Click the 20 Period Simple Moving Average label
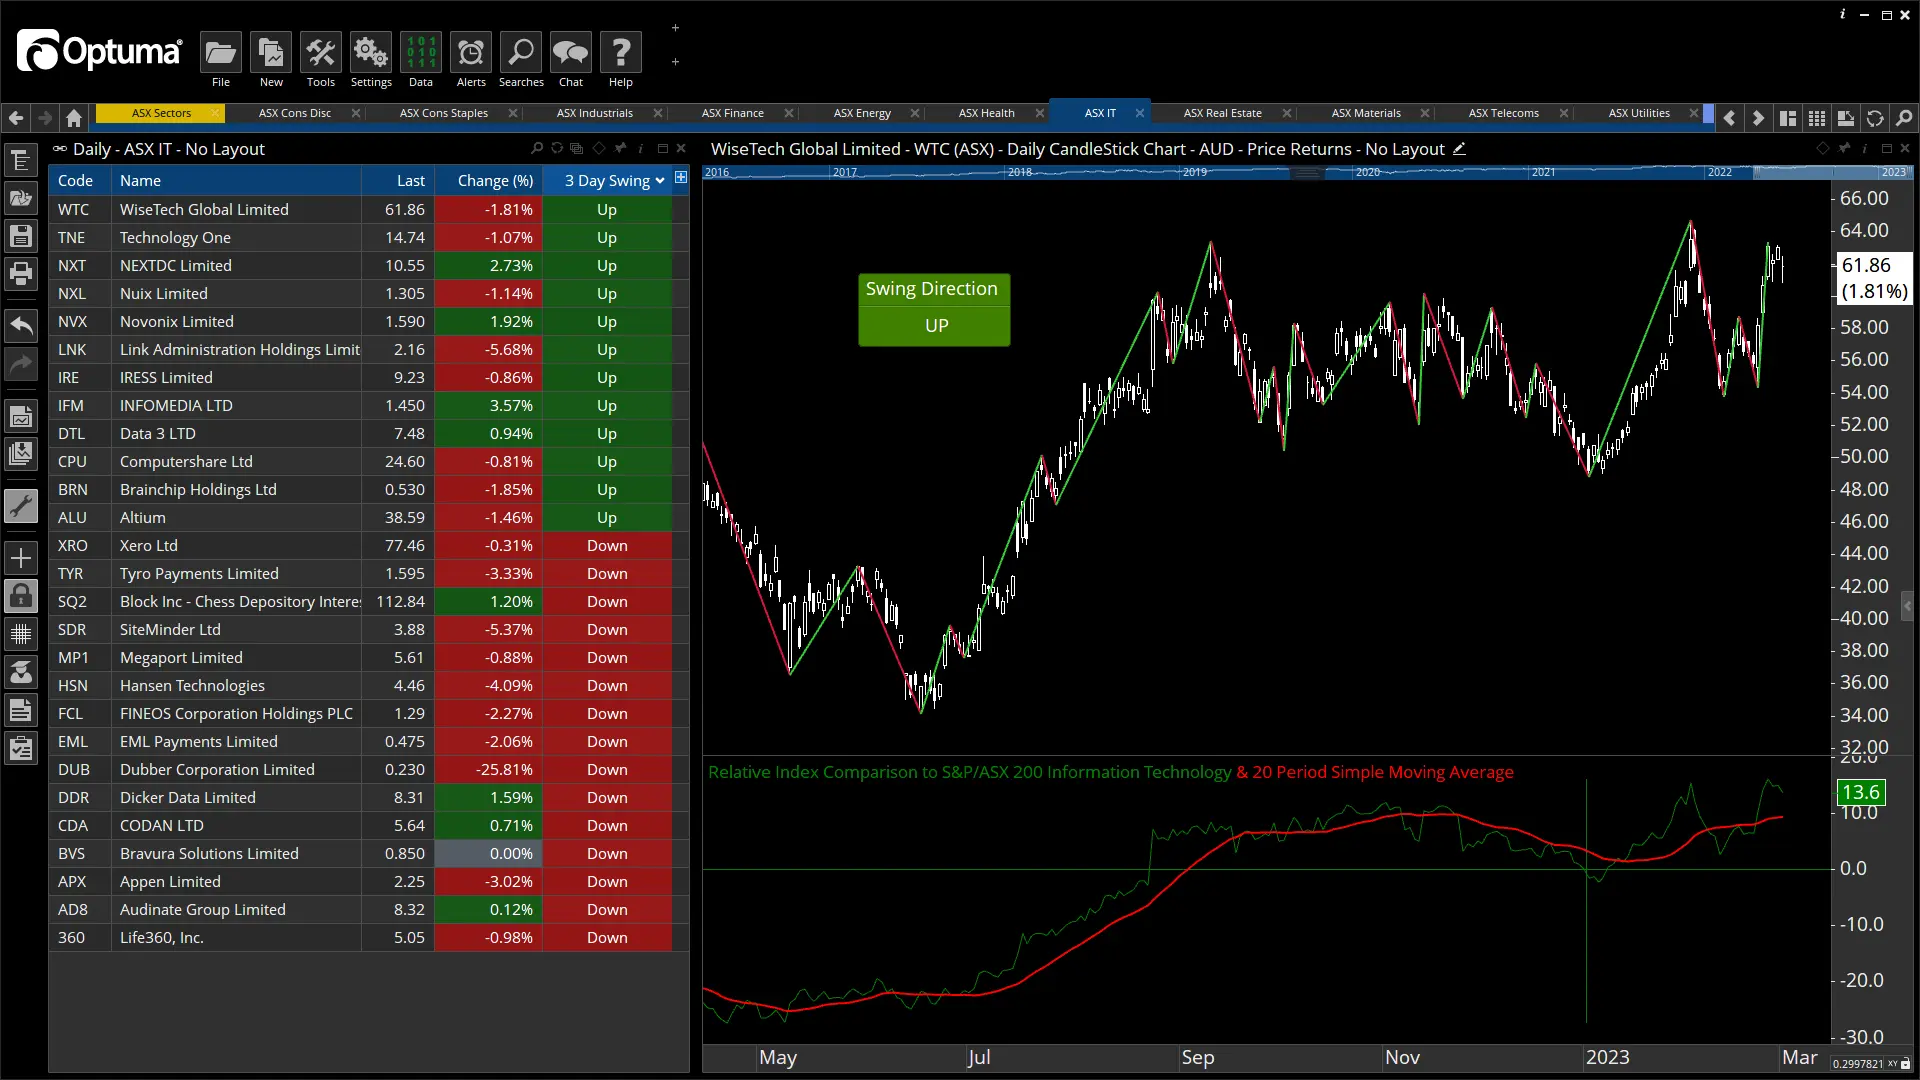This screenshot has height=1080, width=1920. (x=1383, y=772)
